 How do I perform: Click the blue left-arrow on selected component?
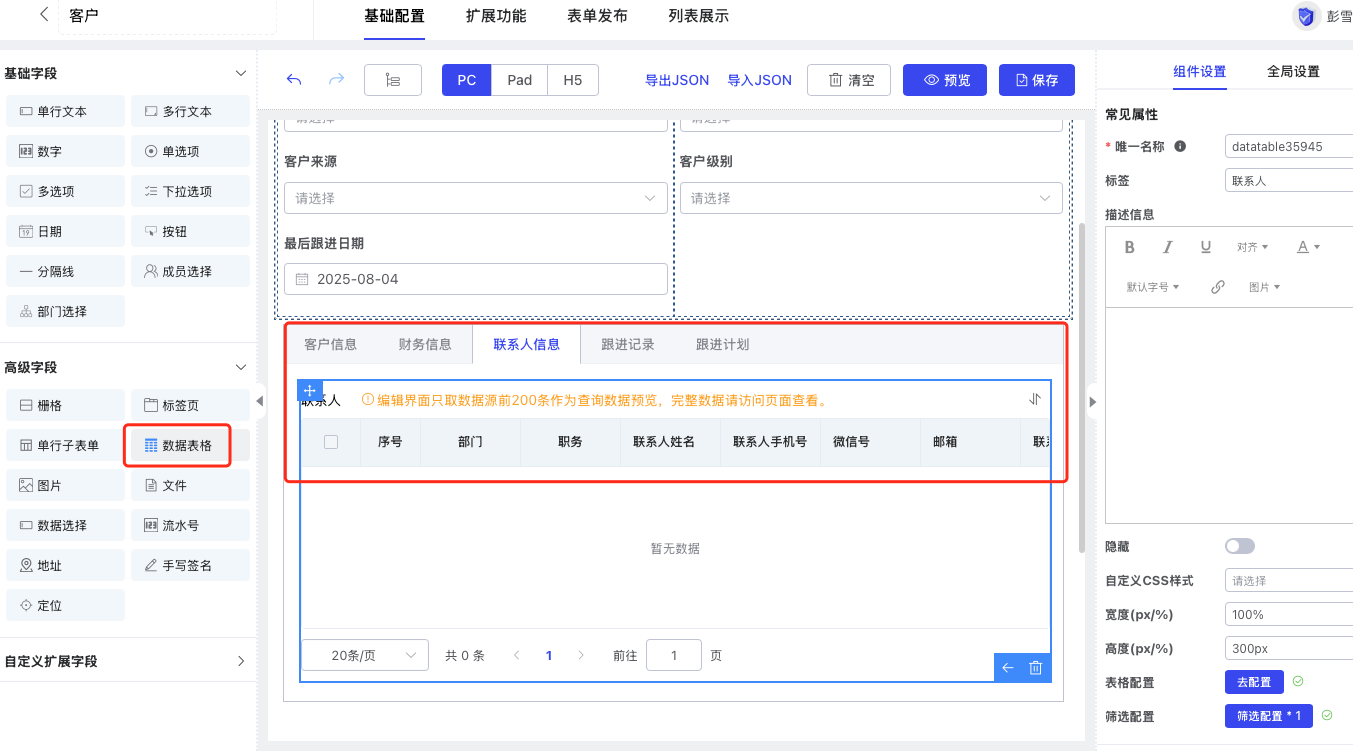click(x=1008, y=668)
